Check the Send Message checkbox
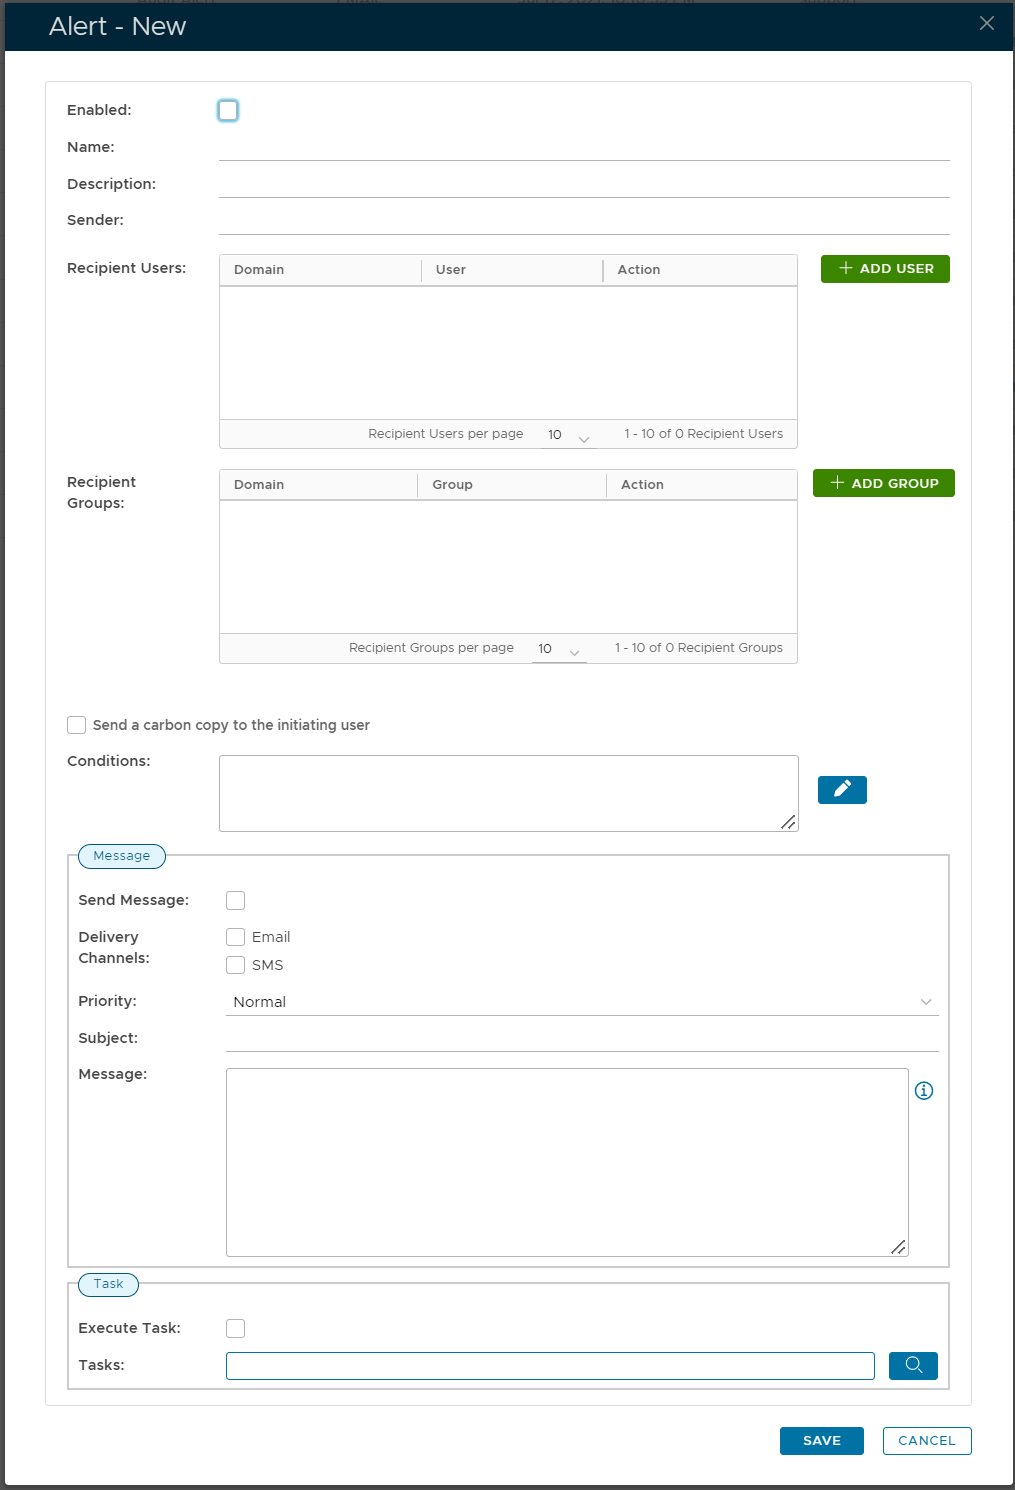Screen dimensions: 1015x1490 [236, 901]
